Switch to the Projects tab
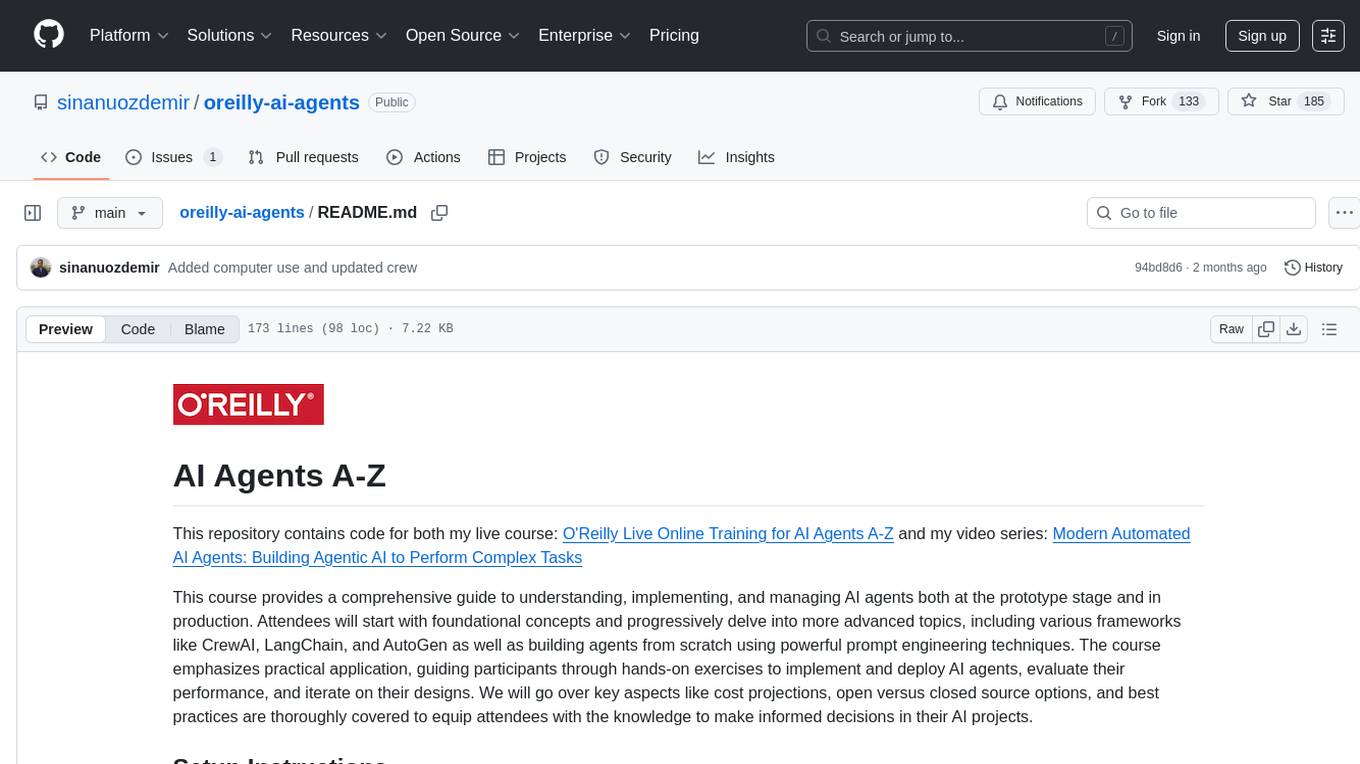 (x=527, y=157)
